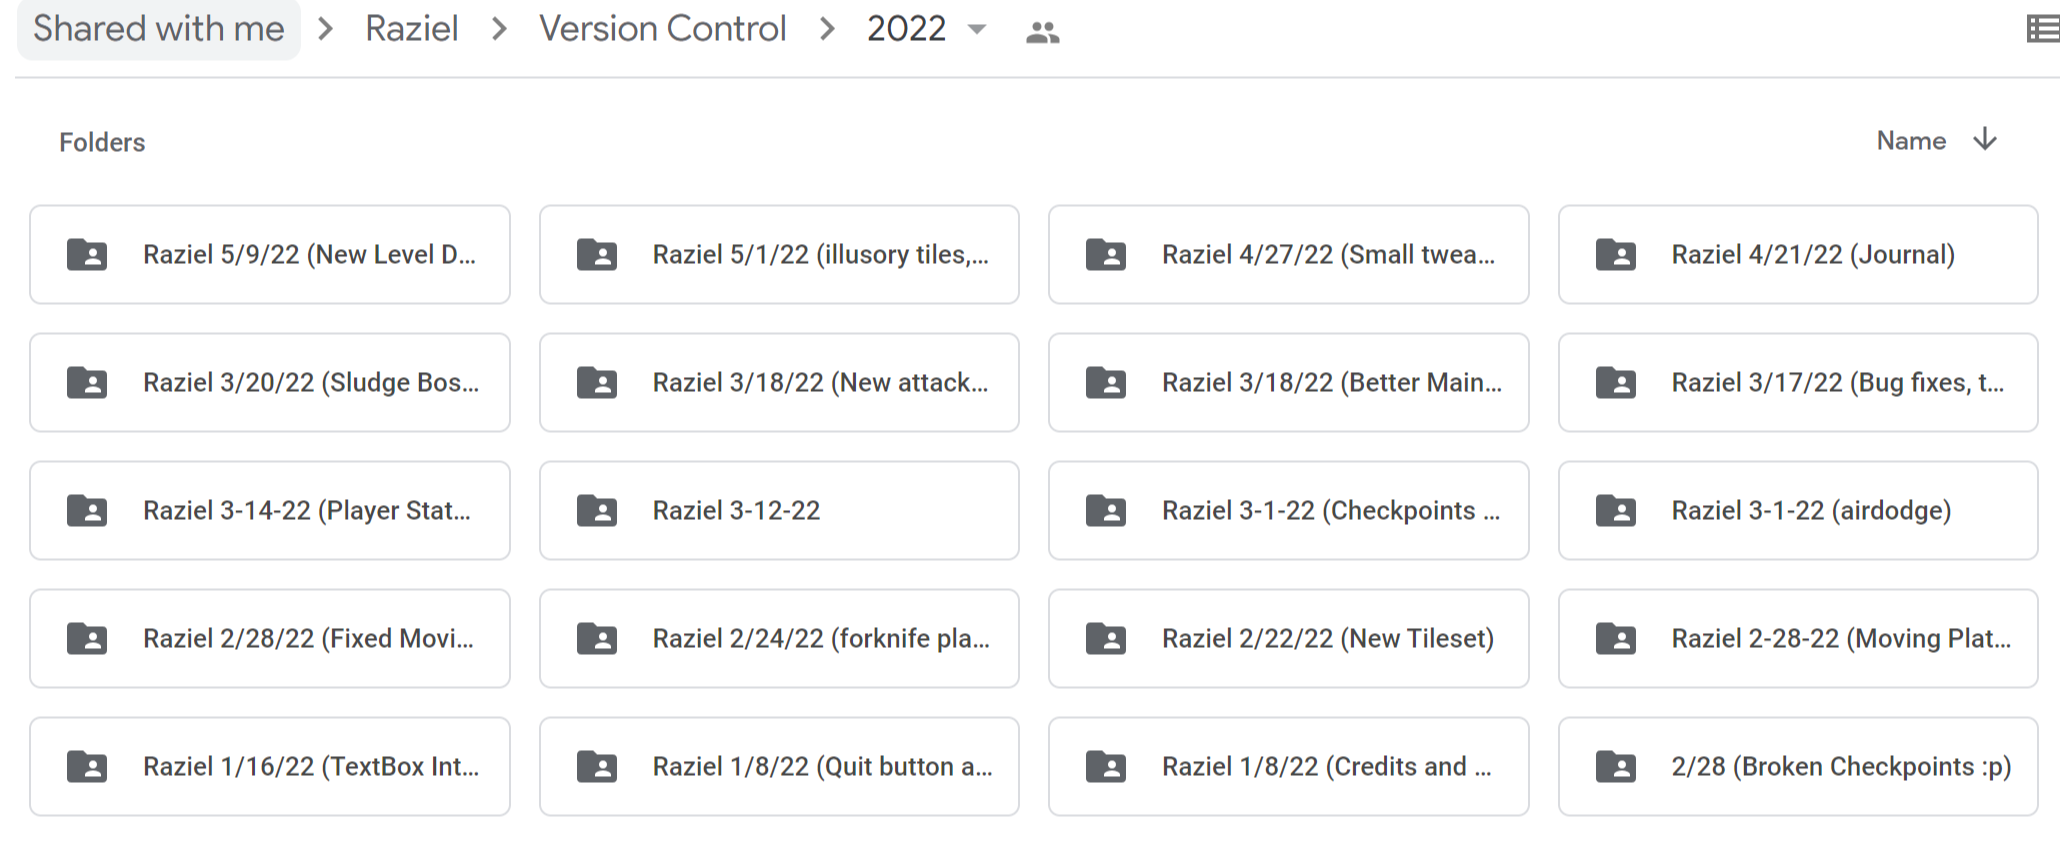
Task: Click the shared-people icon beside 2022
Action: coord(1042,31)
